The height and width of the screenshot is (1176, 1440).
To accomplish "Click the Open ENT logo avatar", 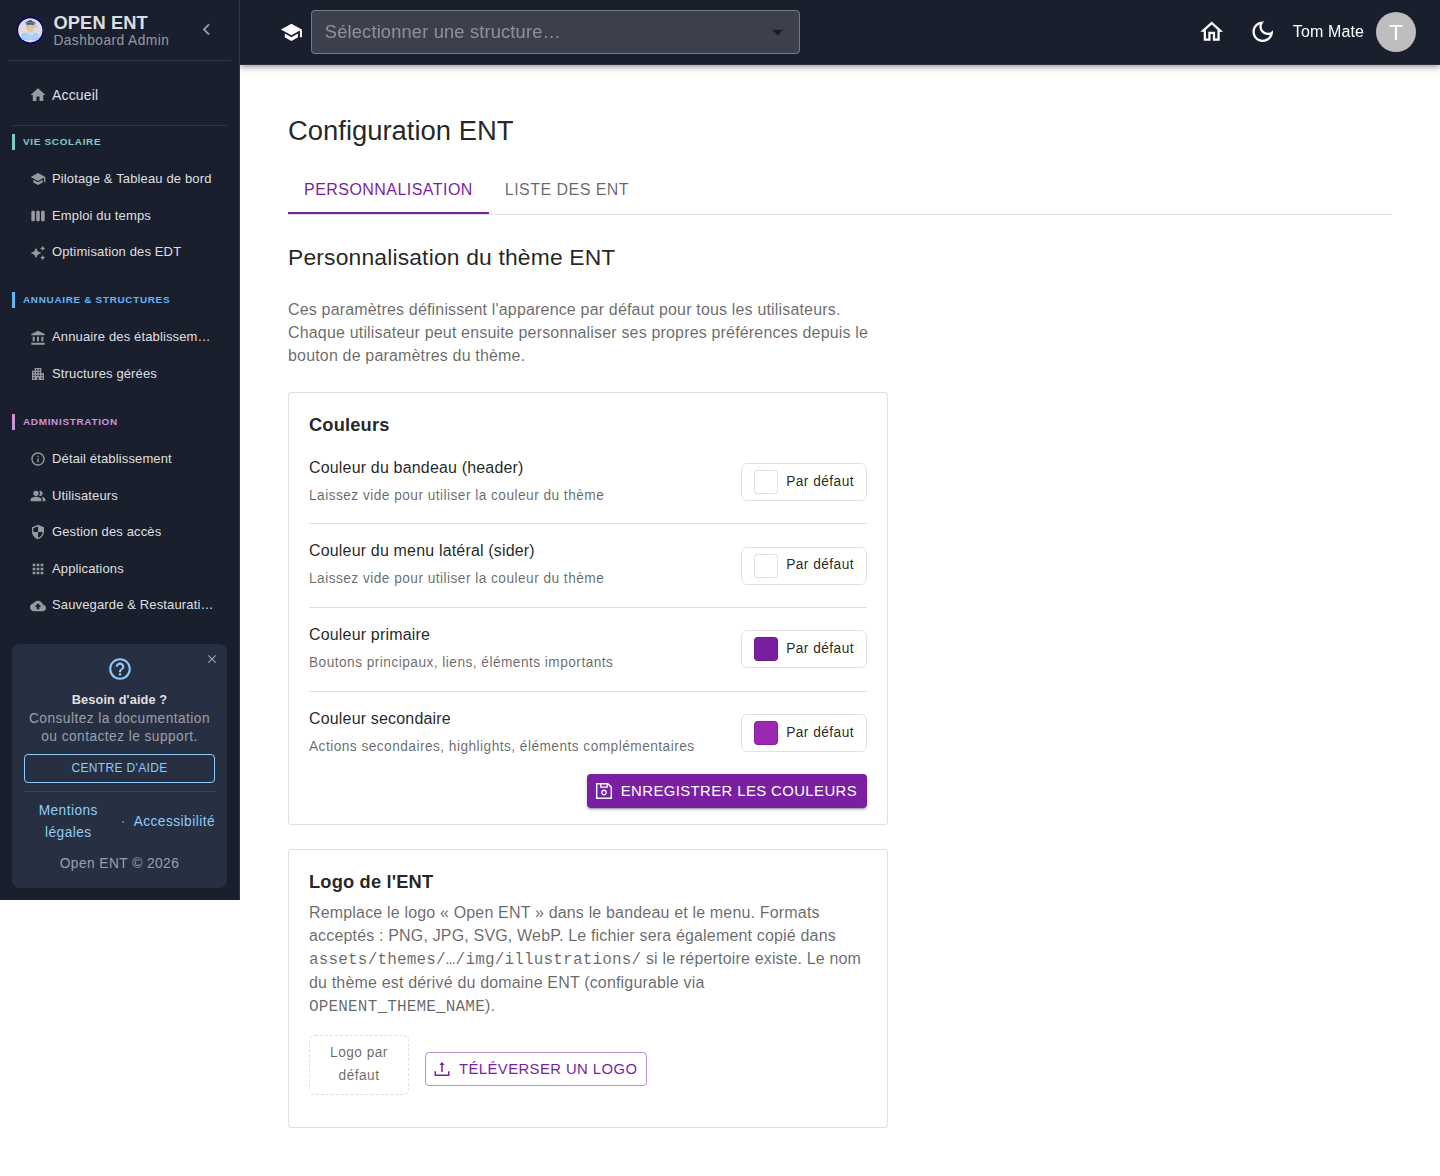I will (x=31, y=31).
